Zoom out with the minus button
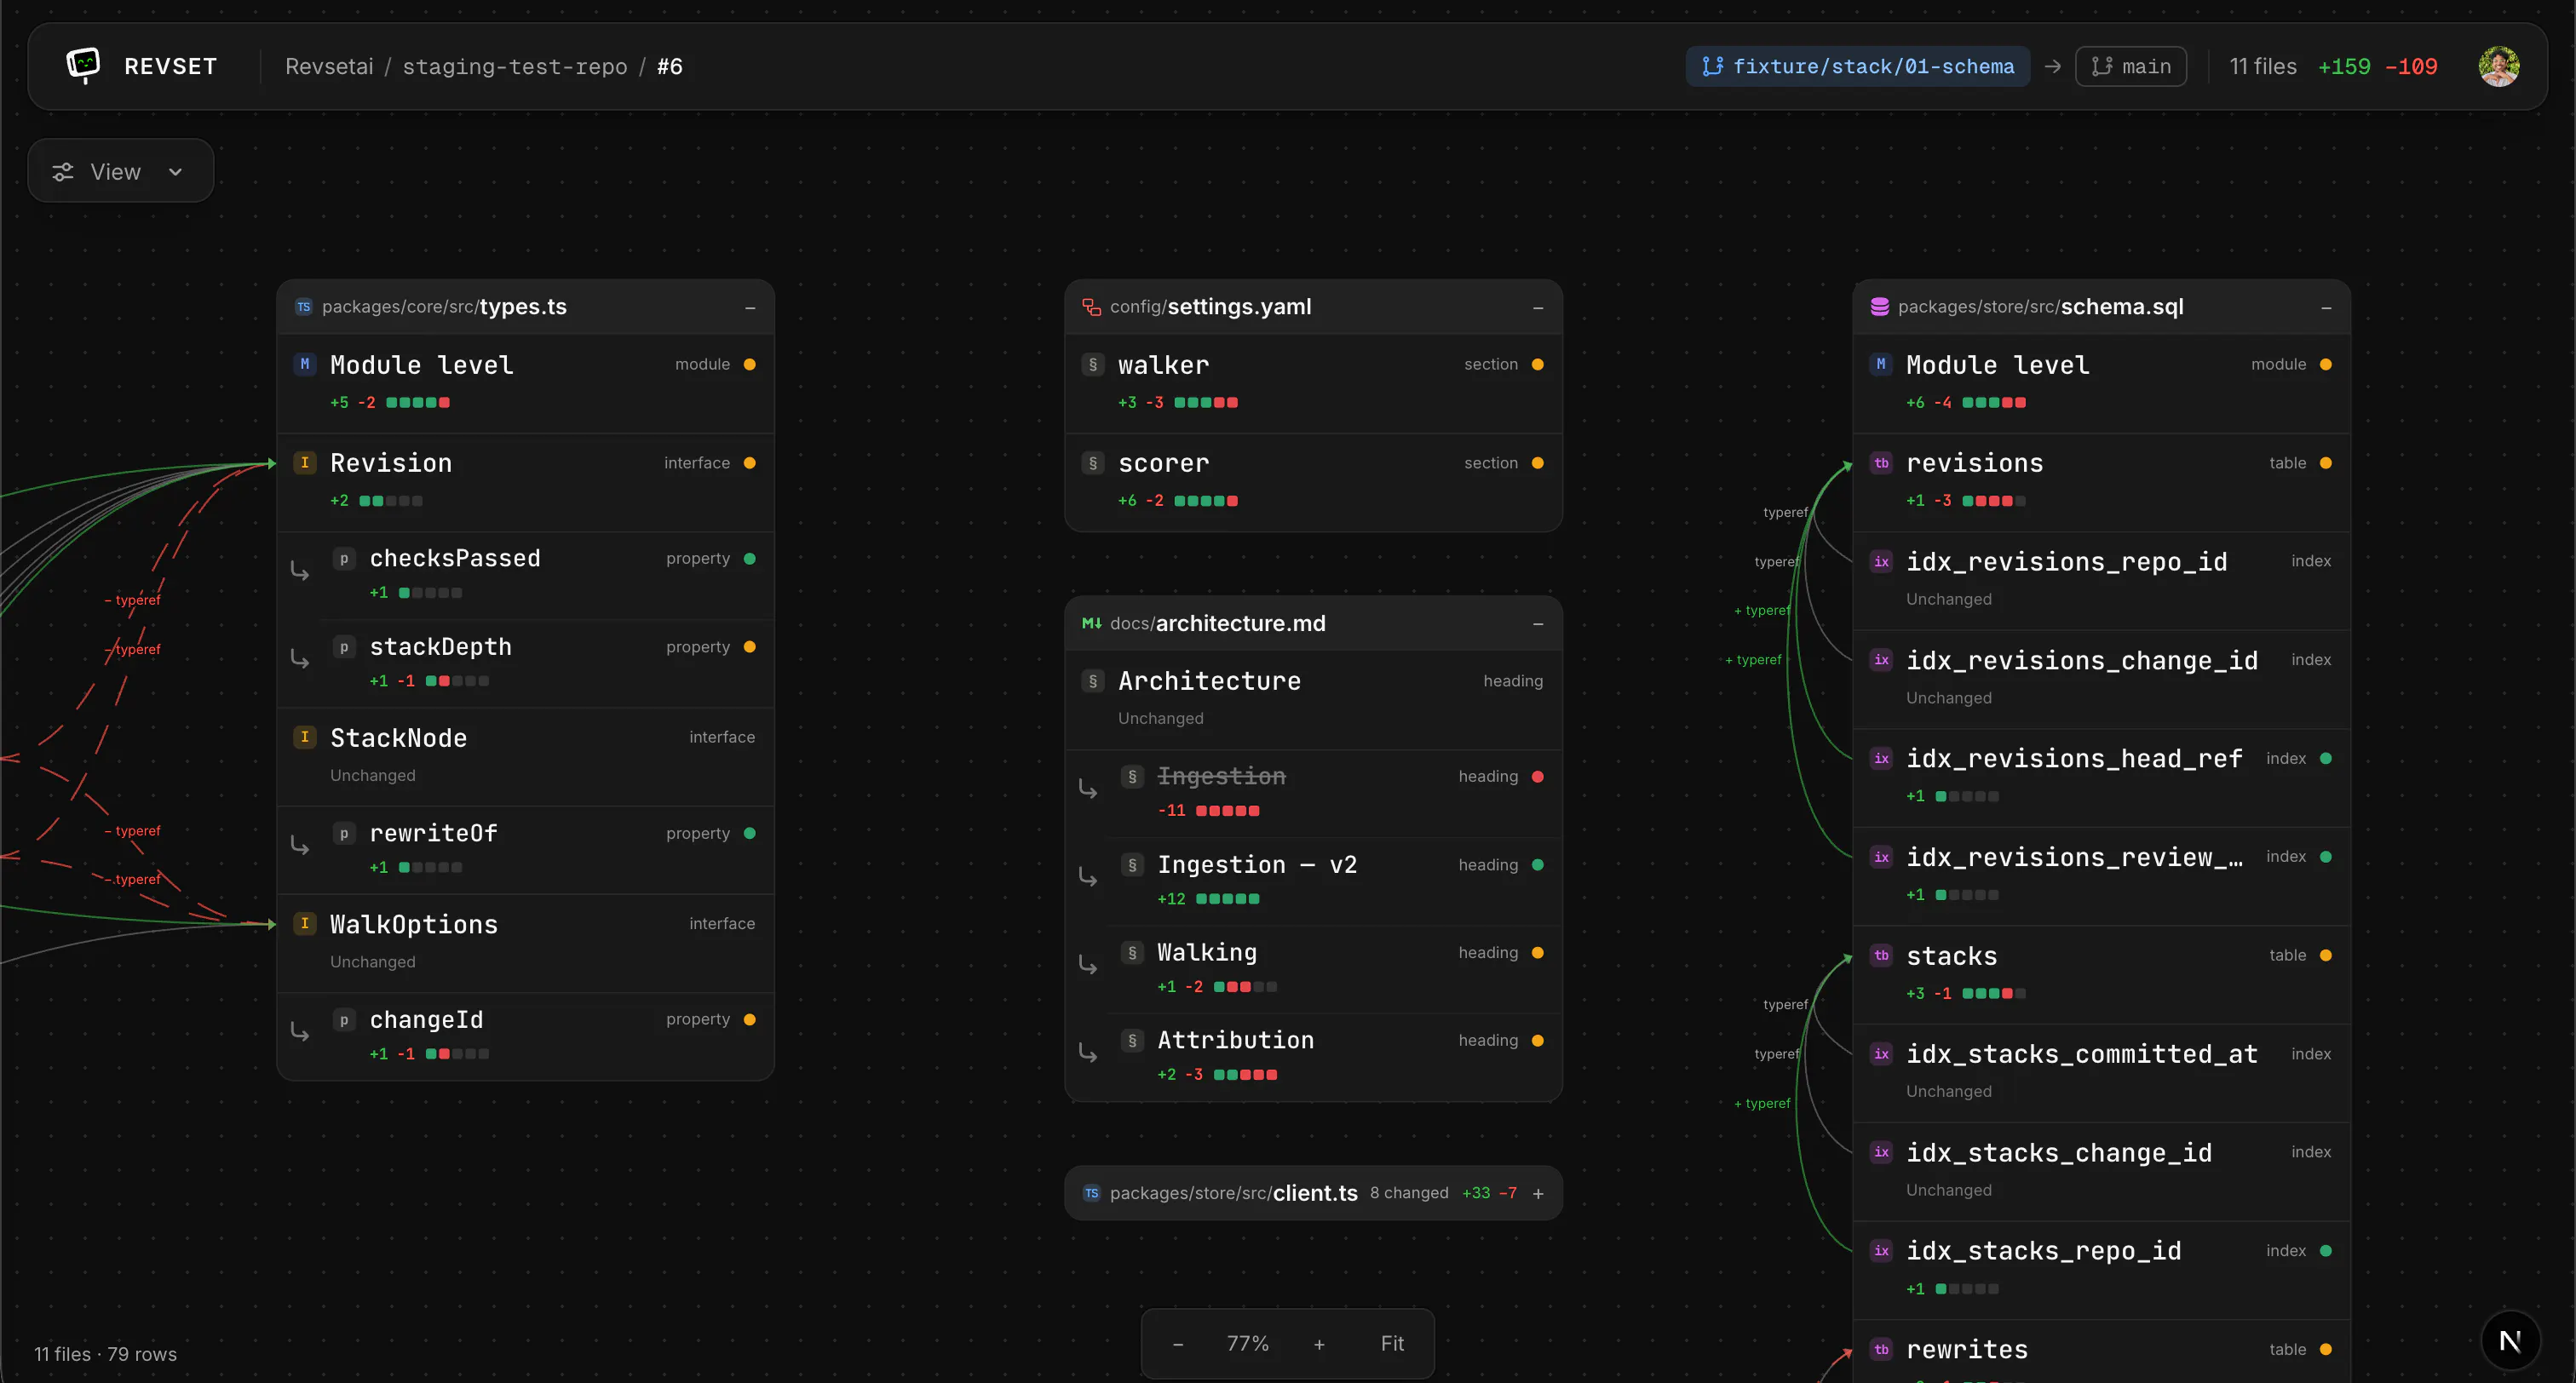 pyautogui.click(x=1178, y=1344)
